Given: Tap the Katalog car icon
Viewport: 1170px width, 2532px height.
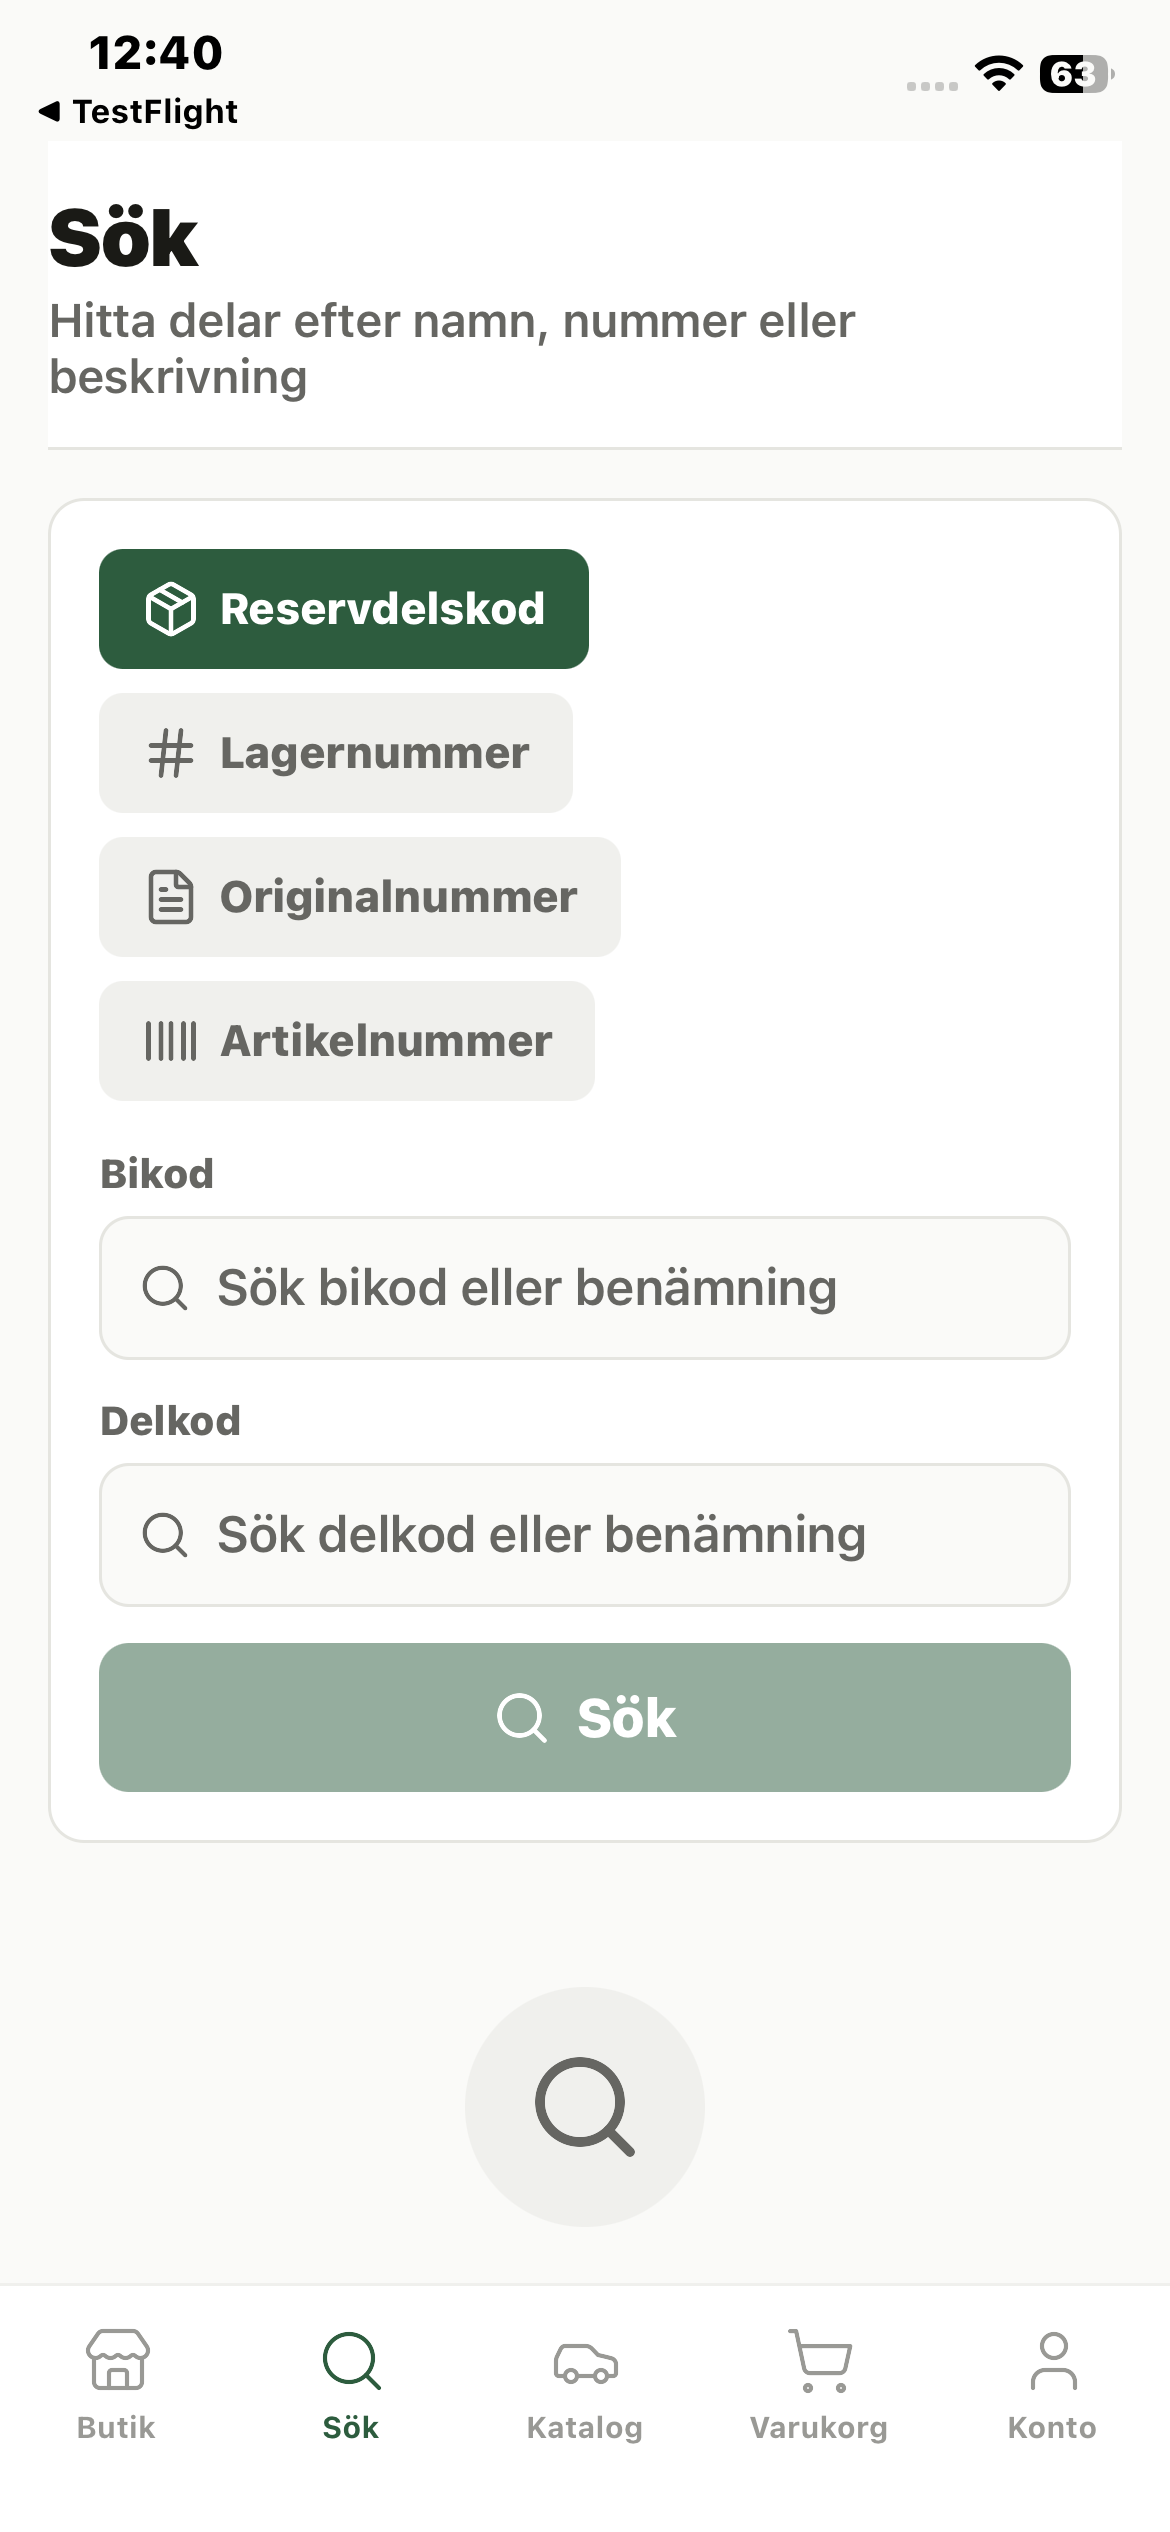Looking at the screenshot, I should pos(585,2362).
